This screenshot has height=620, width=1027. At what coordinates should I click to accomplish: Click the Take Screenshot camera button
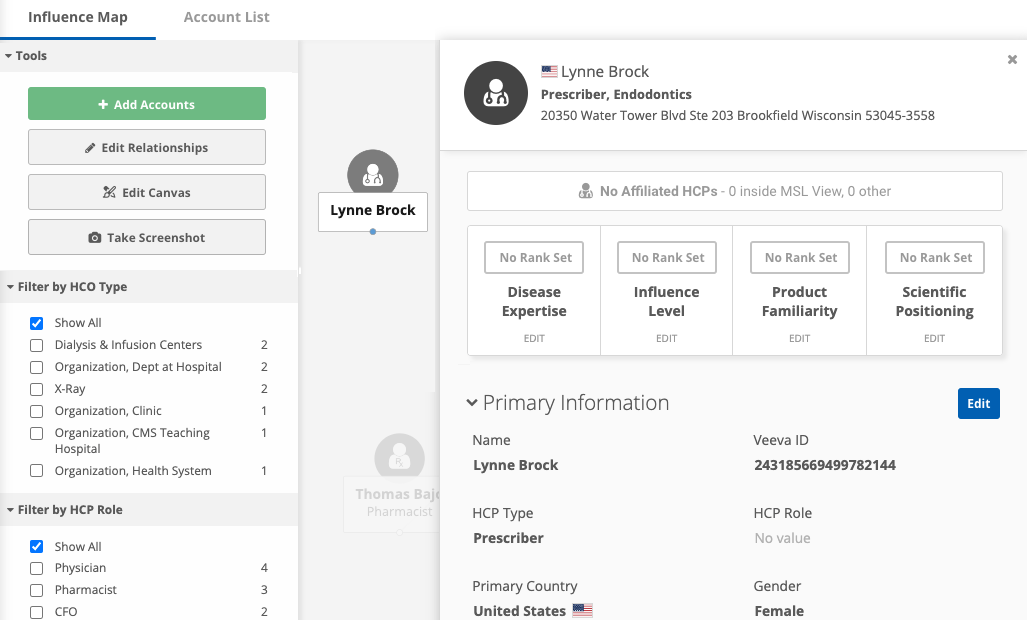click(x=147, y=238)
